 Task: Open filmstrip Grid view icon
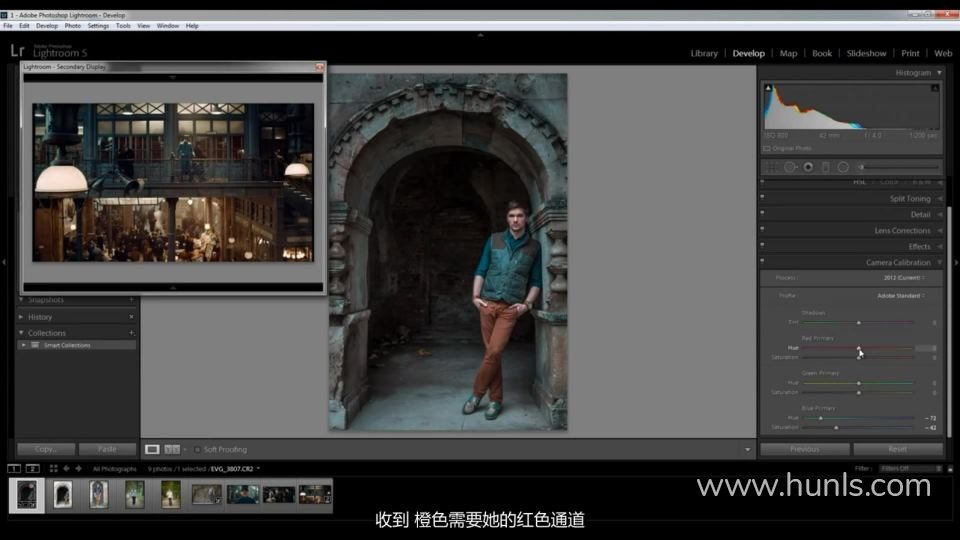tap(53, 468)
